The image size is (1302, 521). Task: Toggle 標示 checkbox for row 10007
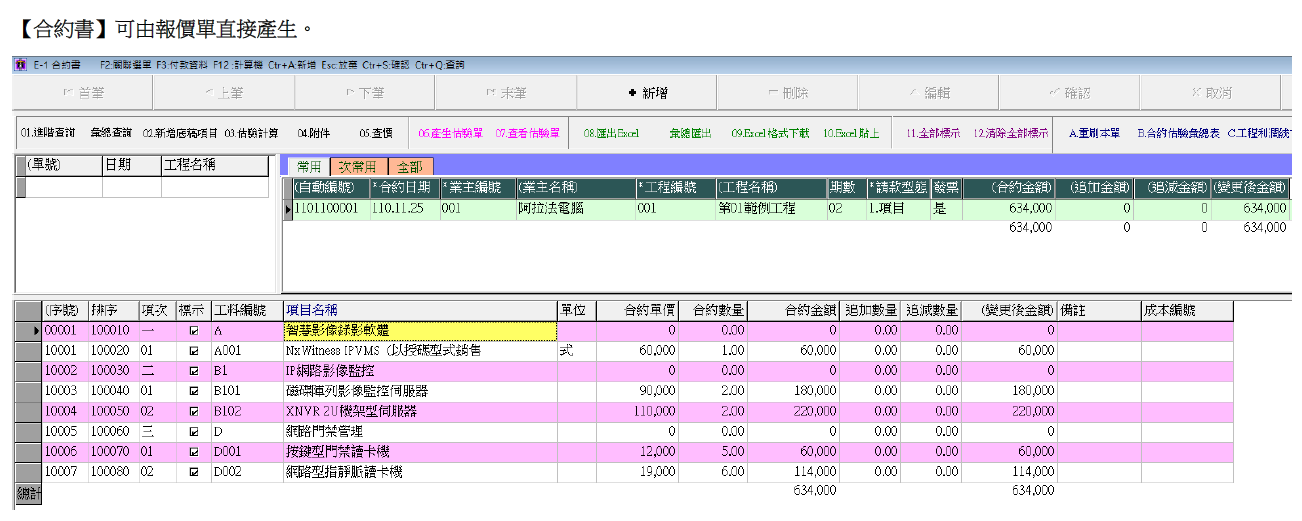click(x=193, y=472)
